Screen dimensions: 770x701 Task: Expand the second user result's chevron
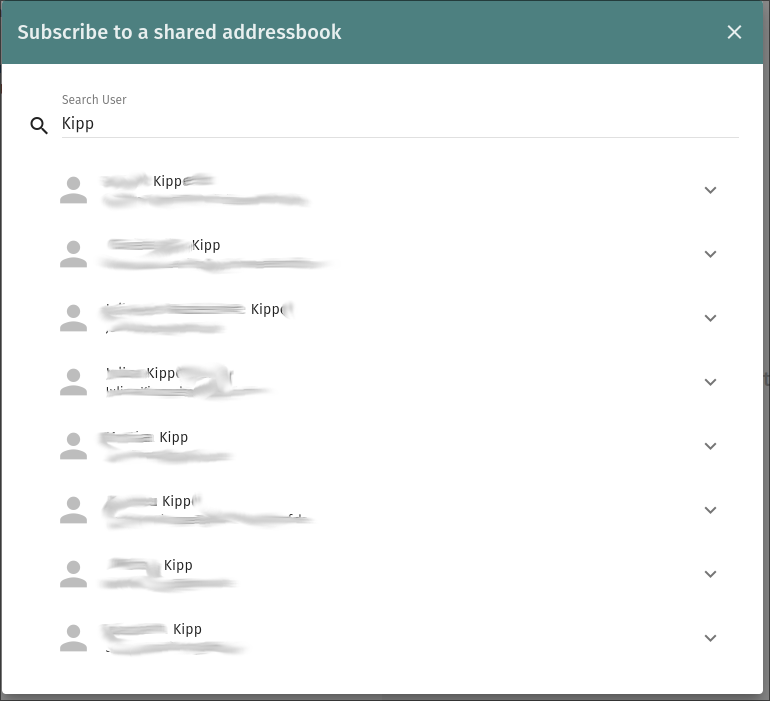711,254
